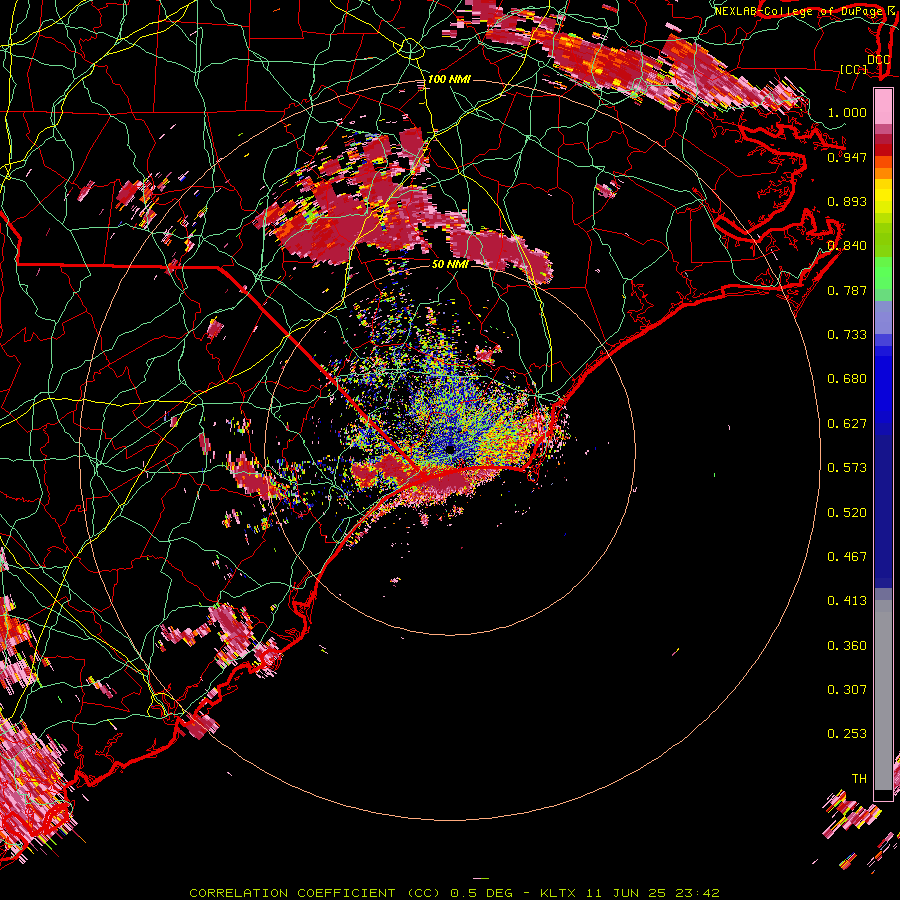Select the 0.627 scale value
The height and width of the screenshot is (900, 900).
coord(847,424)
